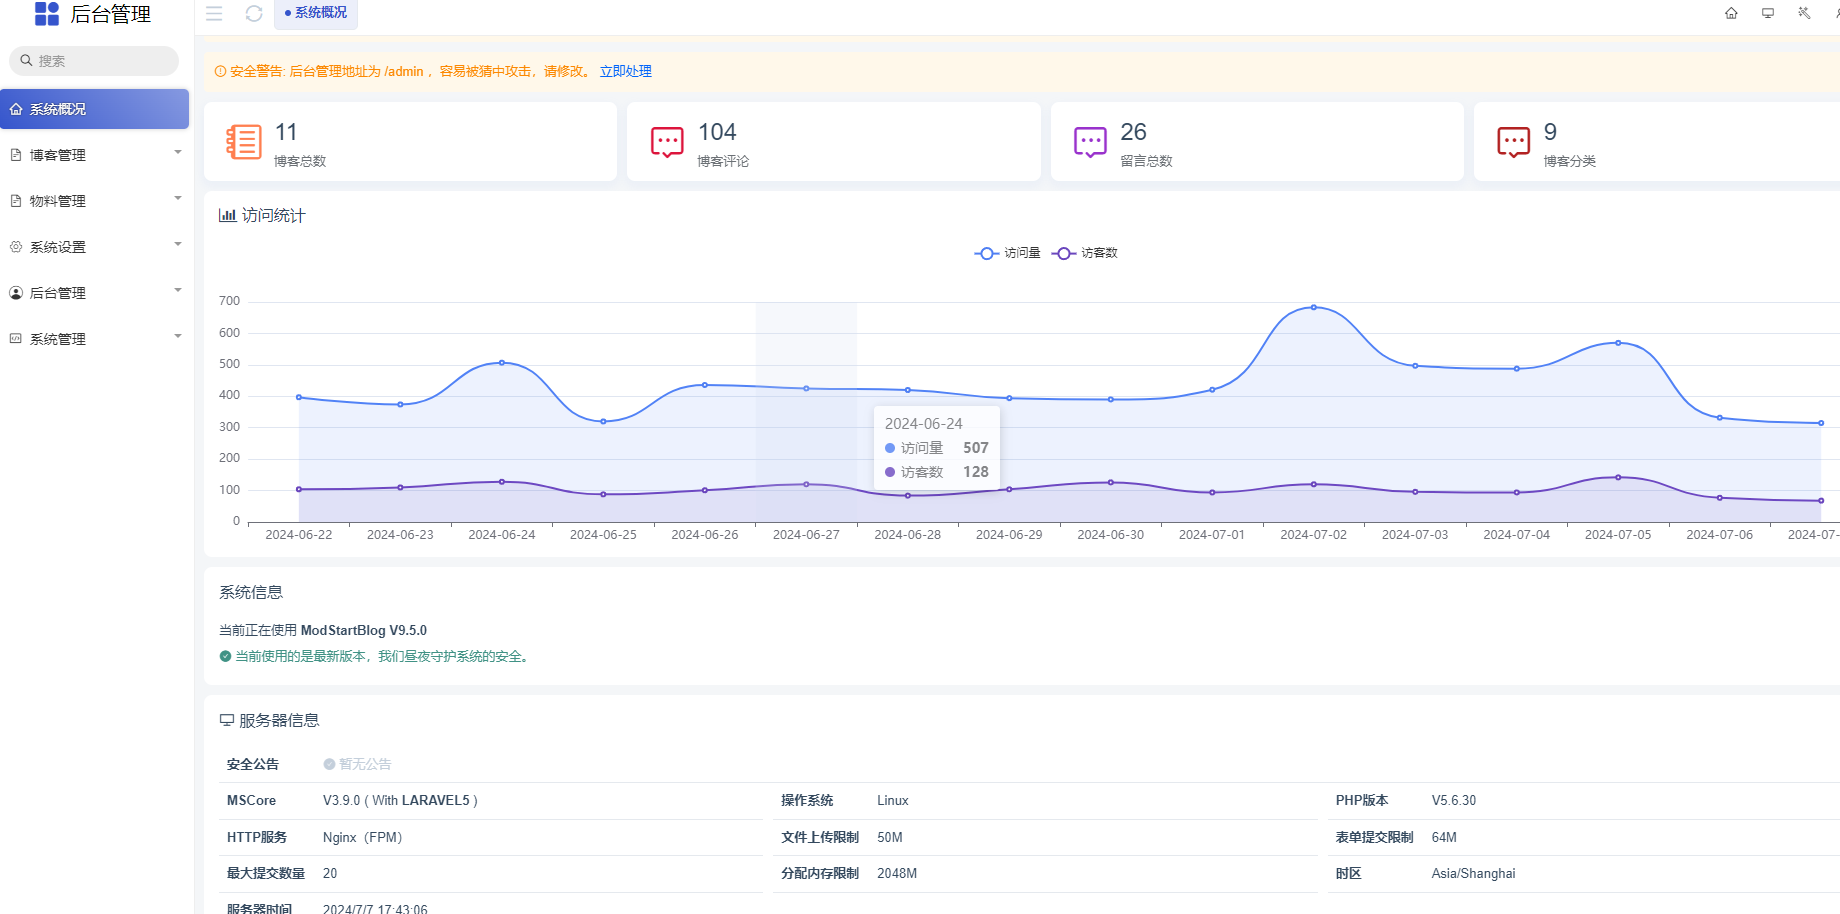
Task: Click the search input field in sidebar
Action: coord(94,61)
